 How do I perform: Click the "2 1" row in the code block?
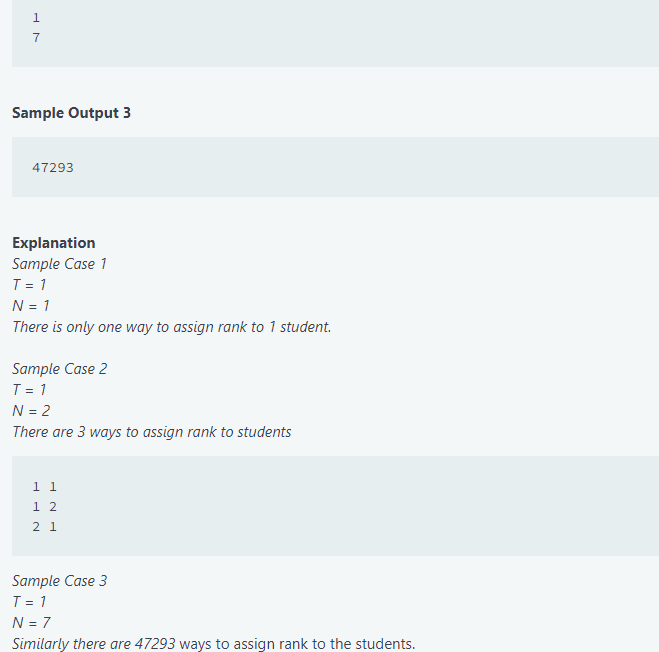tap(45, 526)
